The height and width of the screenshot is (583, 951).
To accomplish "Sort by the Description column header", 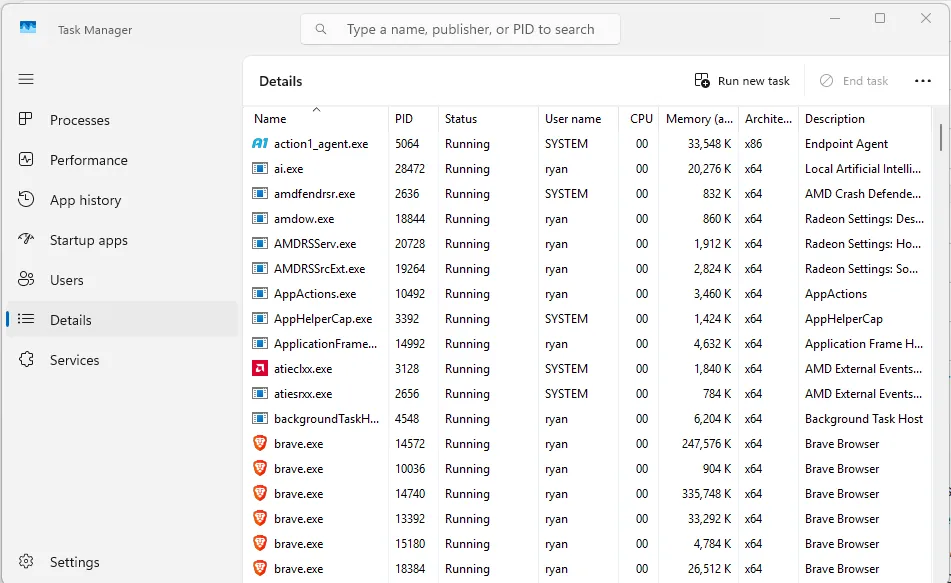I will click(864, 118).
